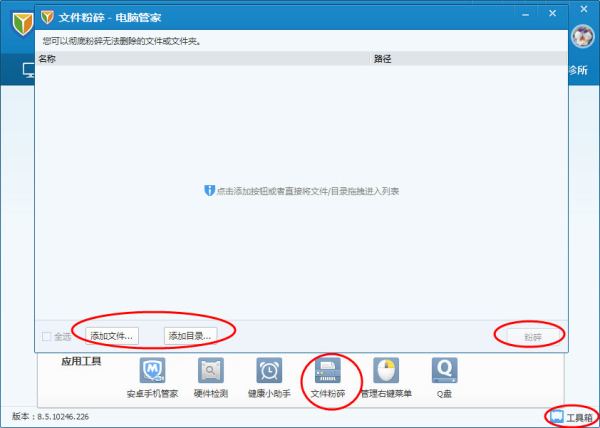Click the drag hint text in the empty list

coord(308,191)
